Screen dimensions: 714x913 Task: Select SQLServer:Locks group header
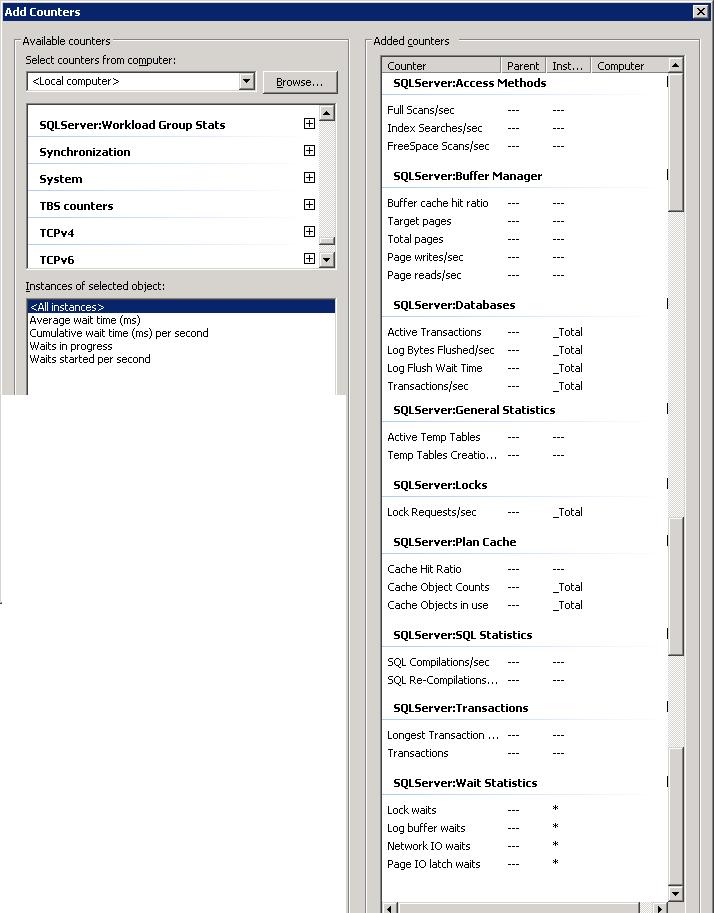440,485
